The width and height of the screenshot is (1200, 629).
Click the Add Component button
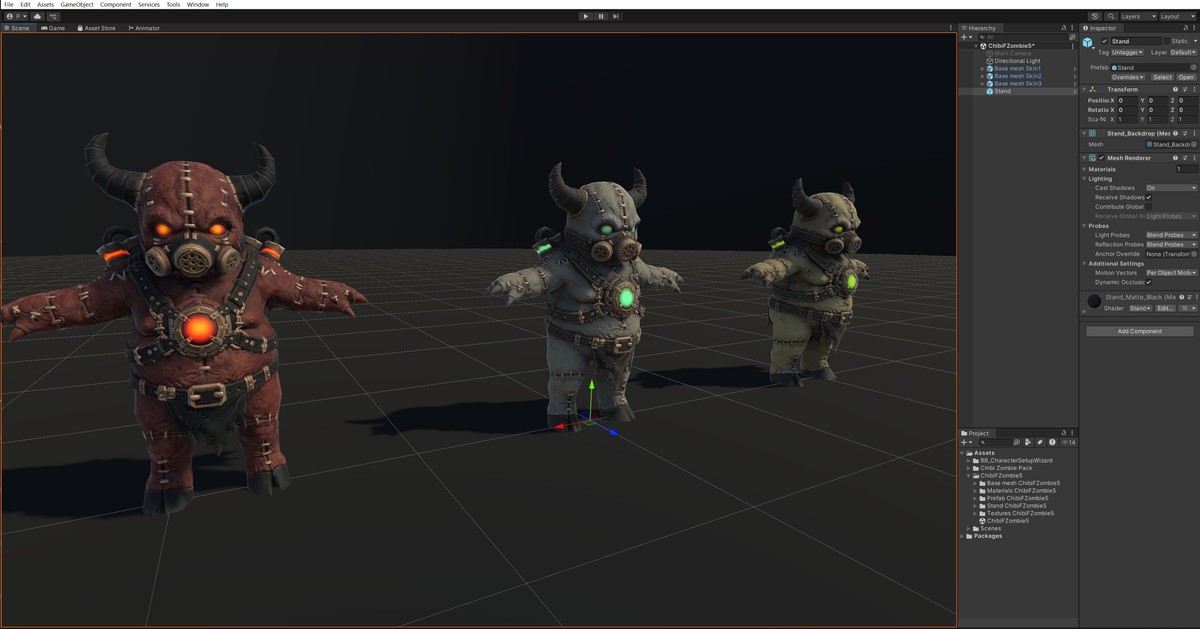tap(1139, 331)
